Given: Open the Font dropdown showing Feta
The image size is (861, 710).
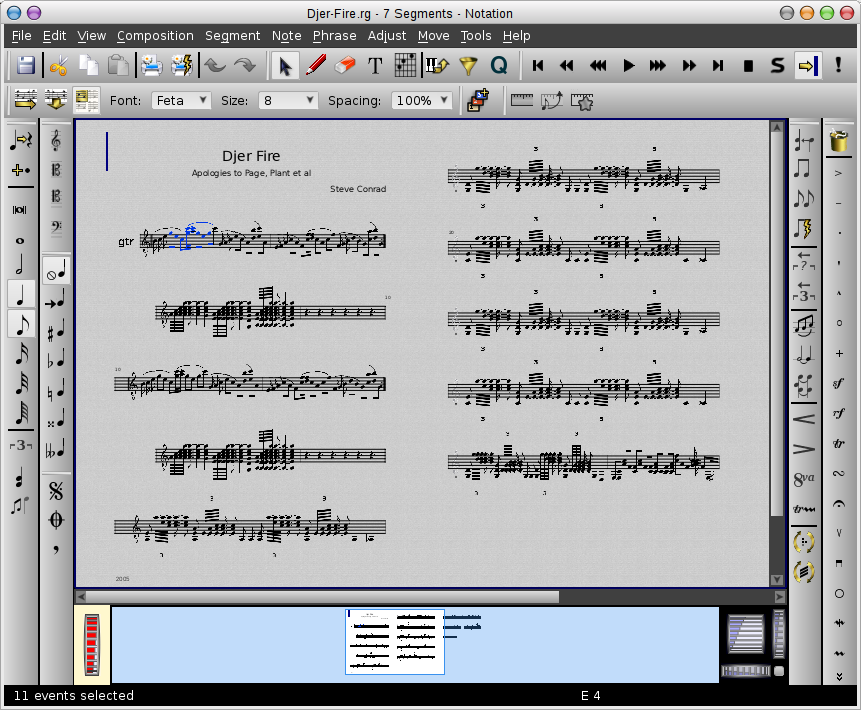Looking at the screenshot, I should [x=181, y=100].
